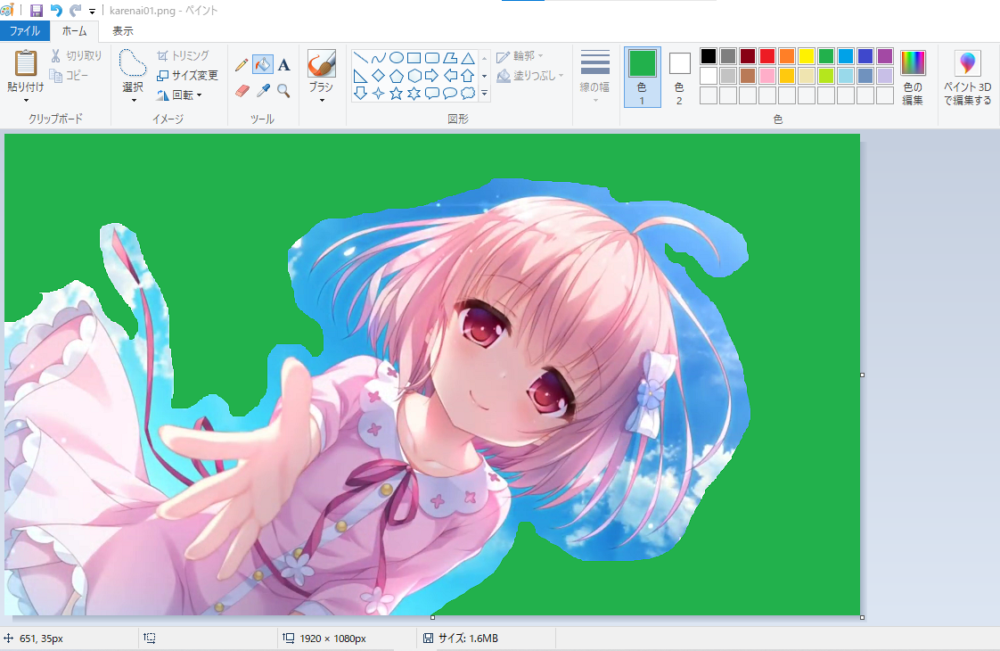Click the canvas right-edge resize handle
This screenshot has width=1000, height=651.
[862, 375]
